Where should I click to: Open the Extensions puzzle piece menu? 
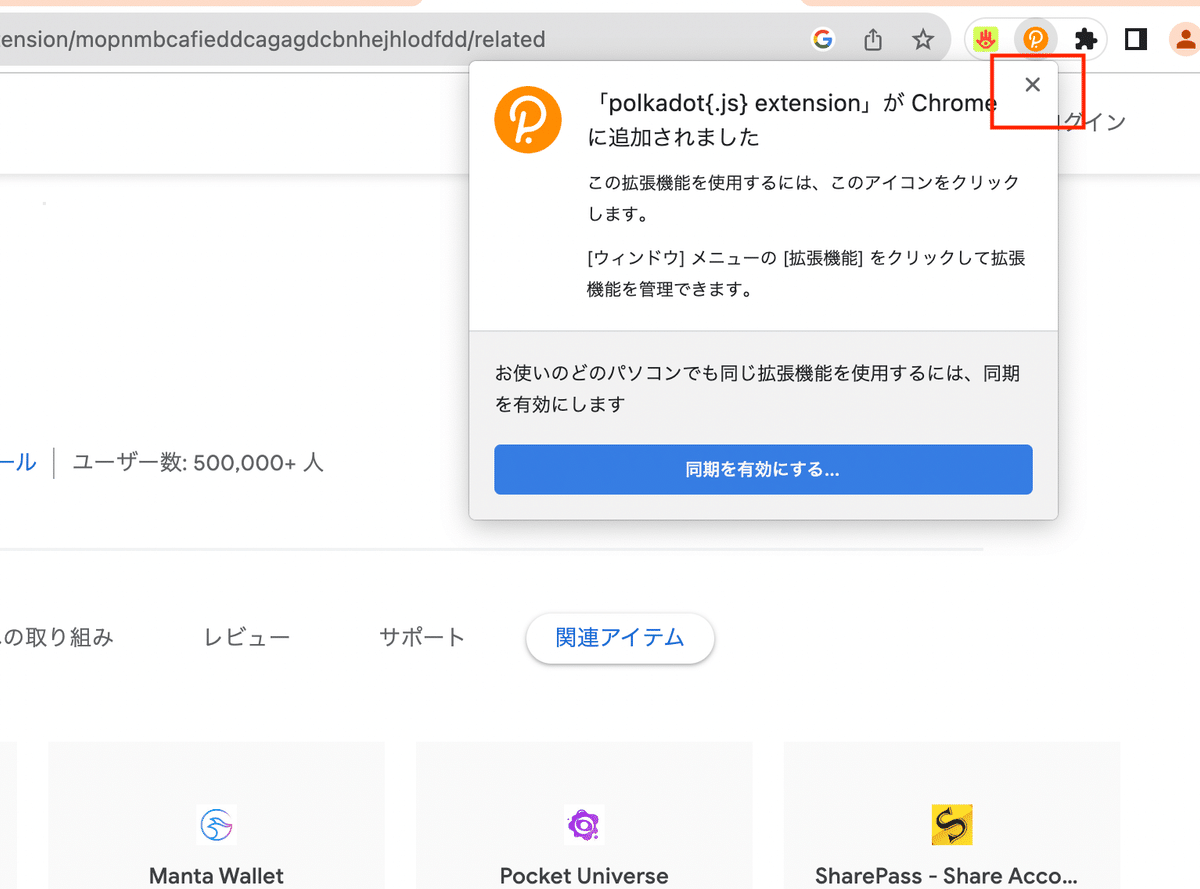pyautogui.click(x=1085, y=40)
